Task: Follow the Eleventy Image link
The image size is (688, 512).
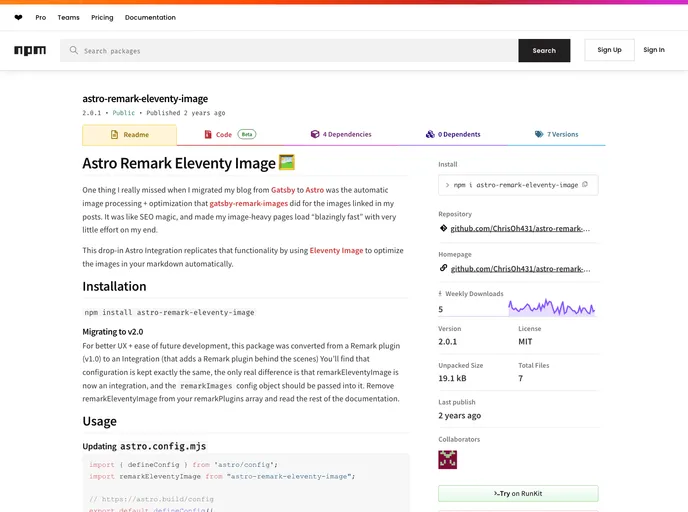Action: pyautogui.click(x=337, y=251)
